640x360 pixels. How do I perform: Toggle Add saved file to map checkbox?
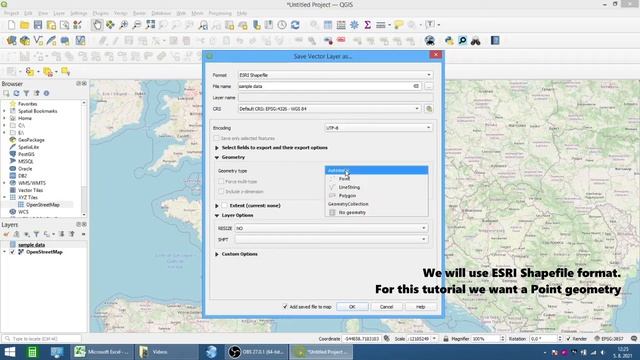(285, 307)
